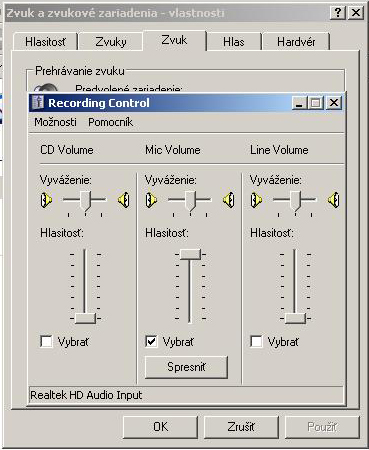Click left speaker icon under Mic Volume
Image resolution: width=369 pixels, height=450 pixels.
point(151,200)
